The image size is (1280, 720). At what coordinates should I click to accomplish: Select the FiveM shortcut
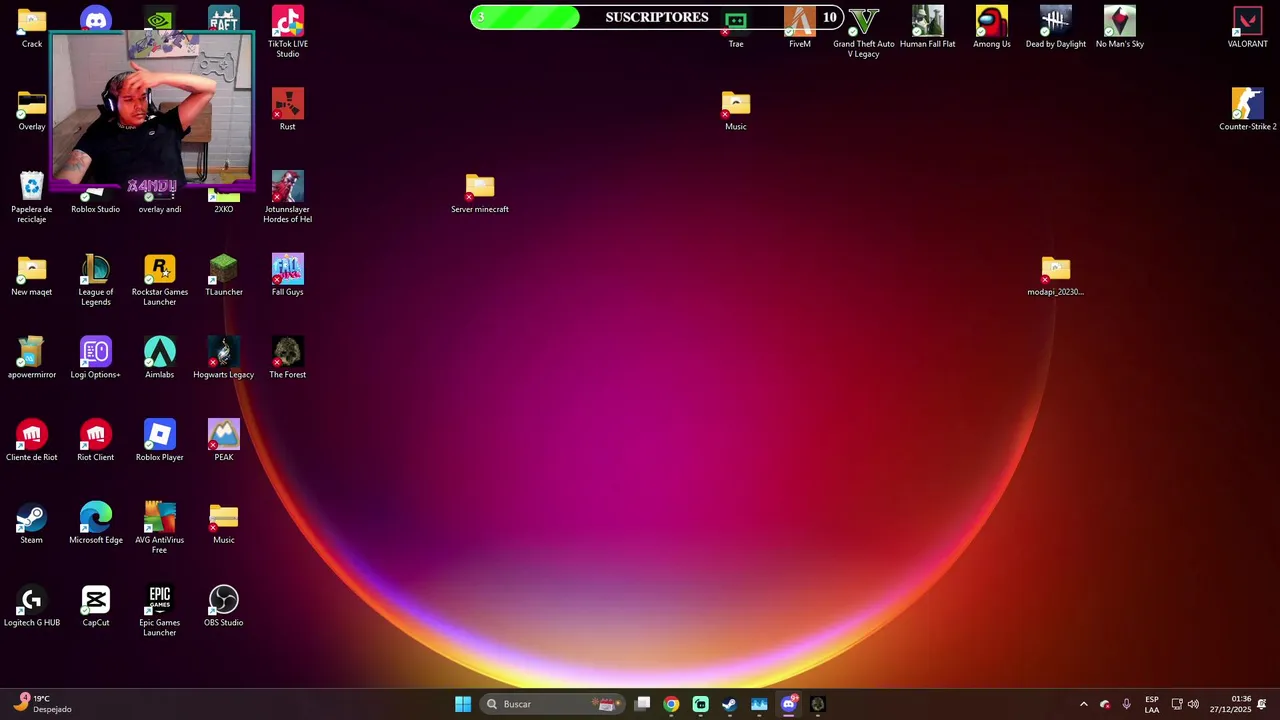800,27
